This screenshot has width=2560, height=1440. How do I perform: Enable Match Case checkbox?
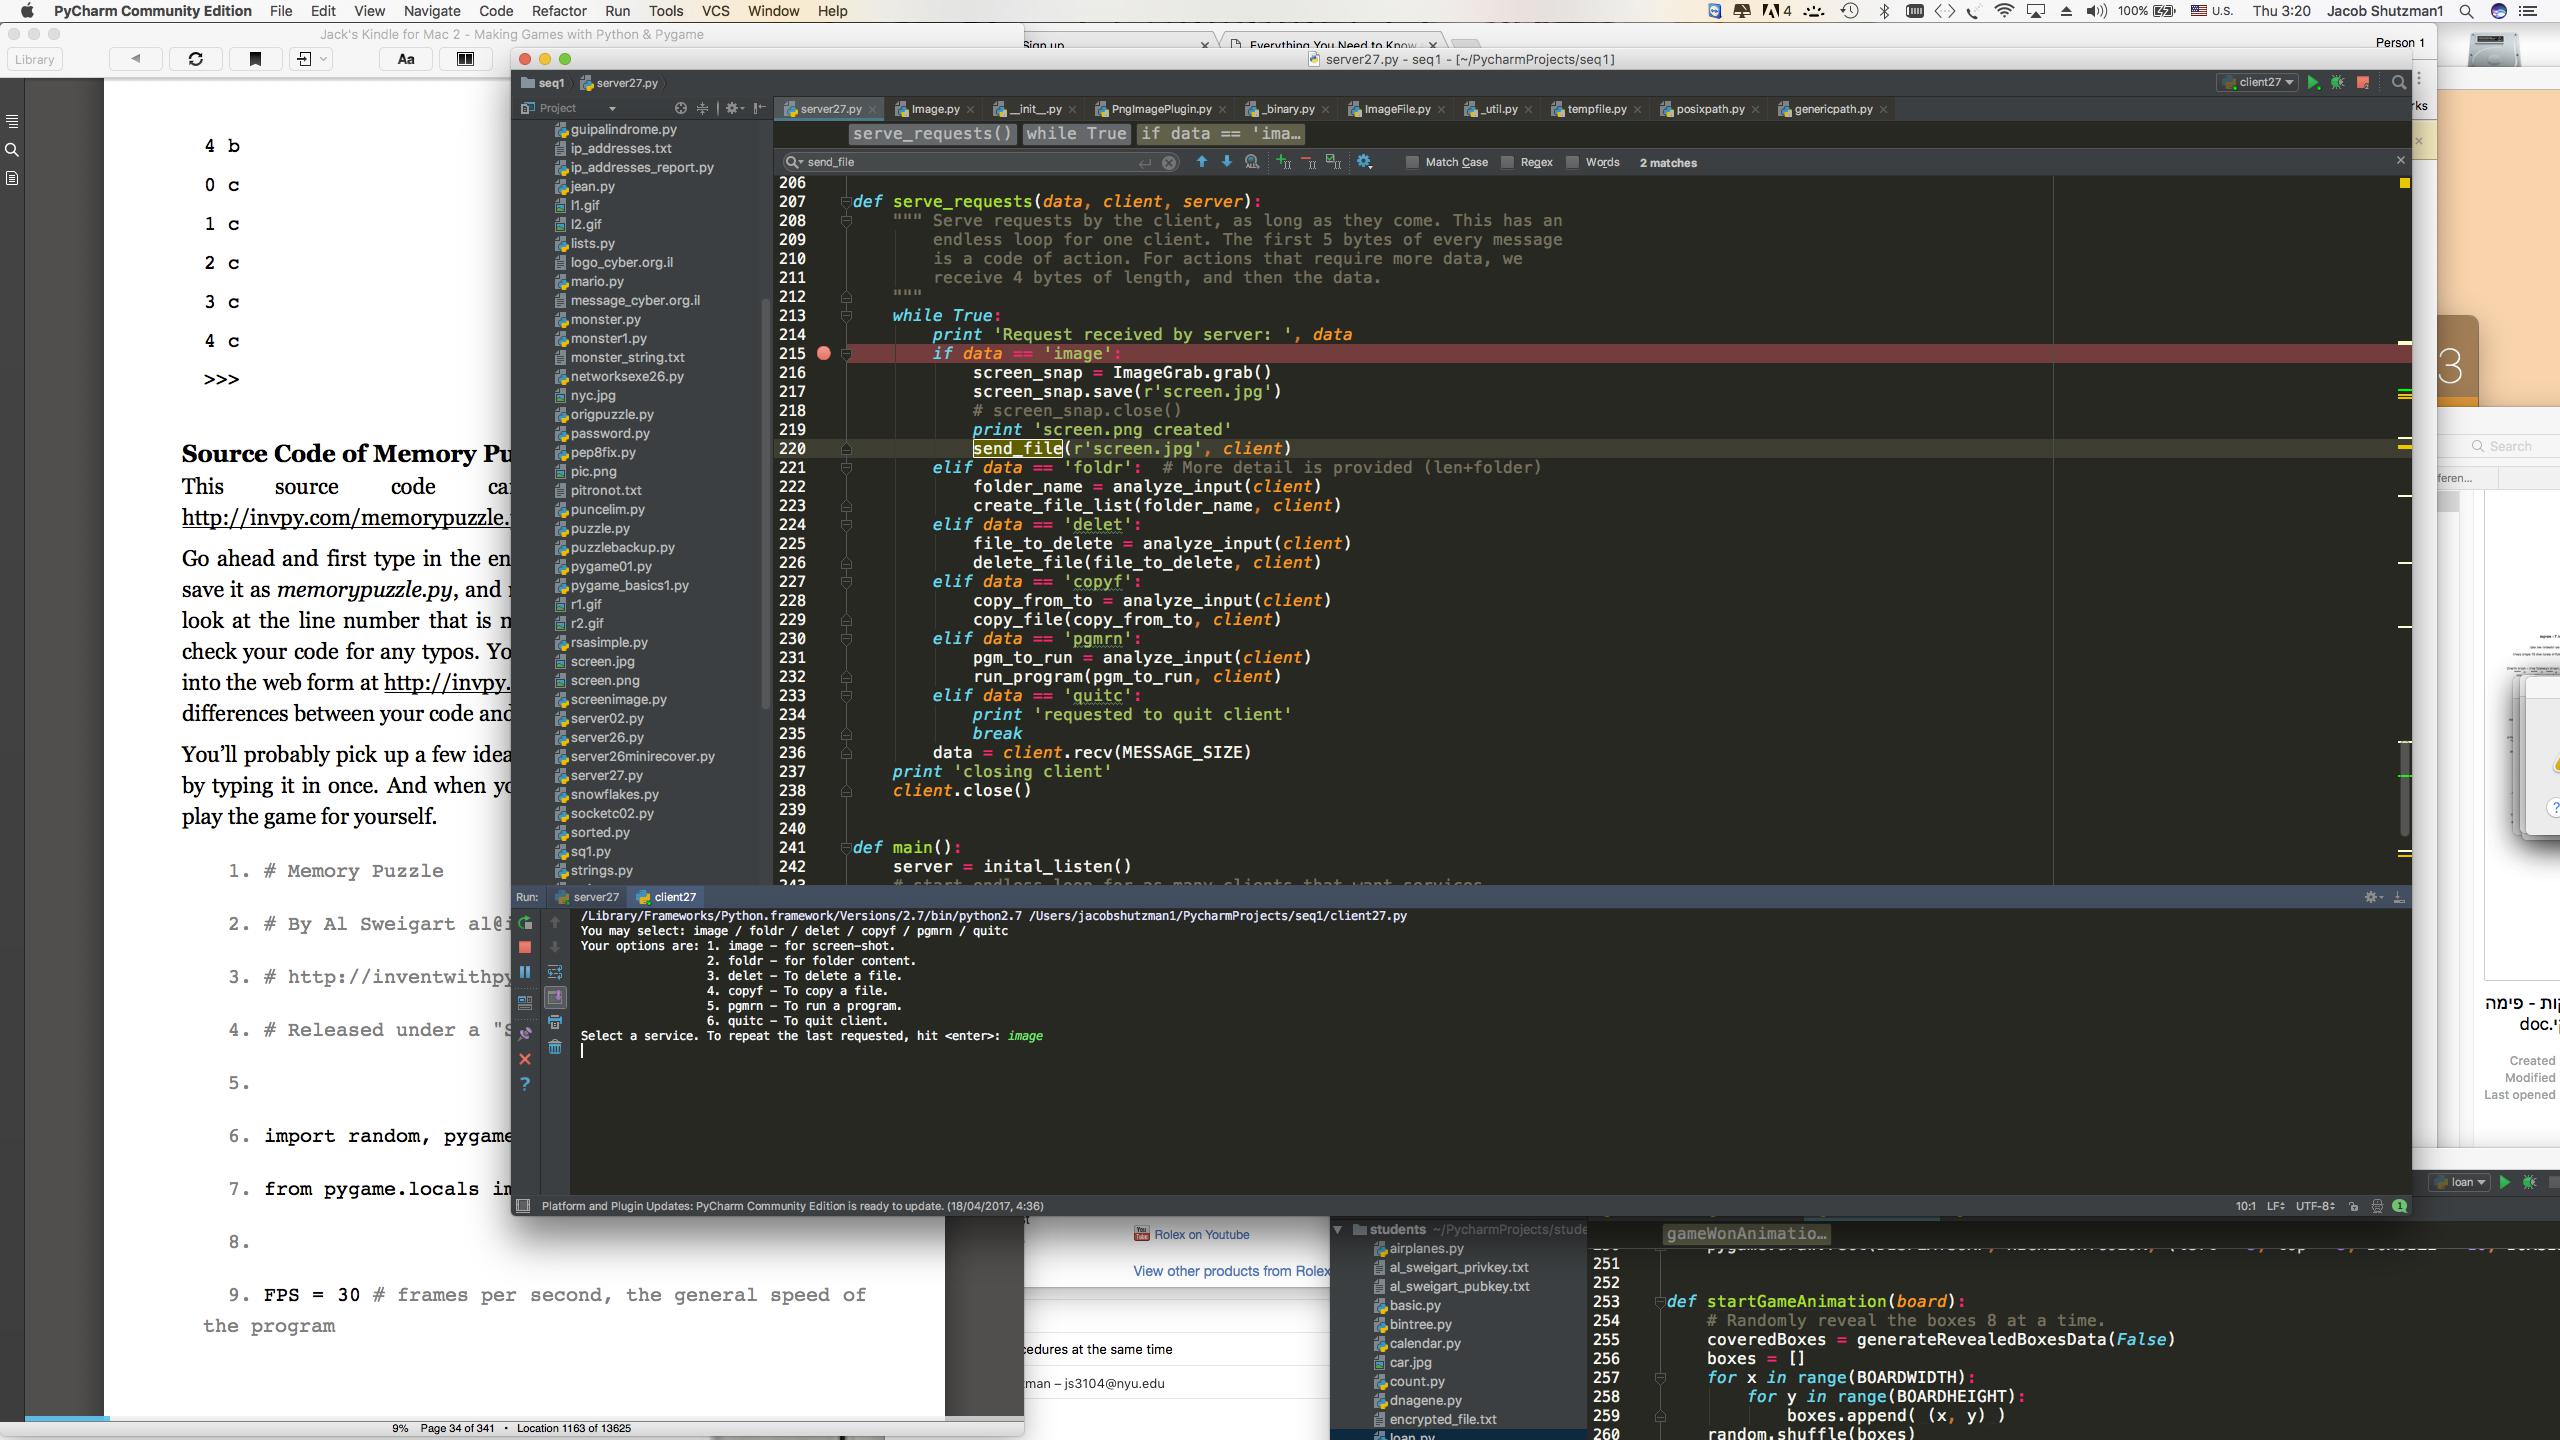(1412, 162)
